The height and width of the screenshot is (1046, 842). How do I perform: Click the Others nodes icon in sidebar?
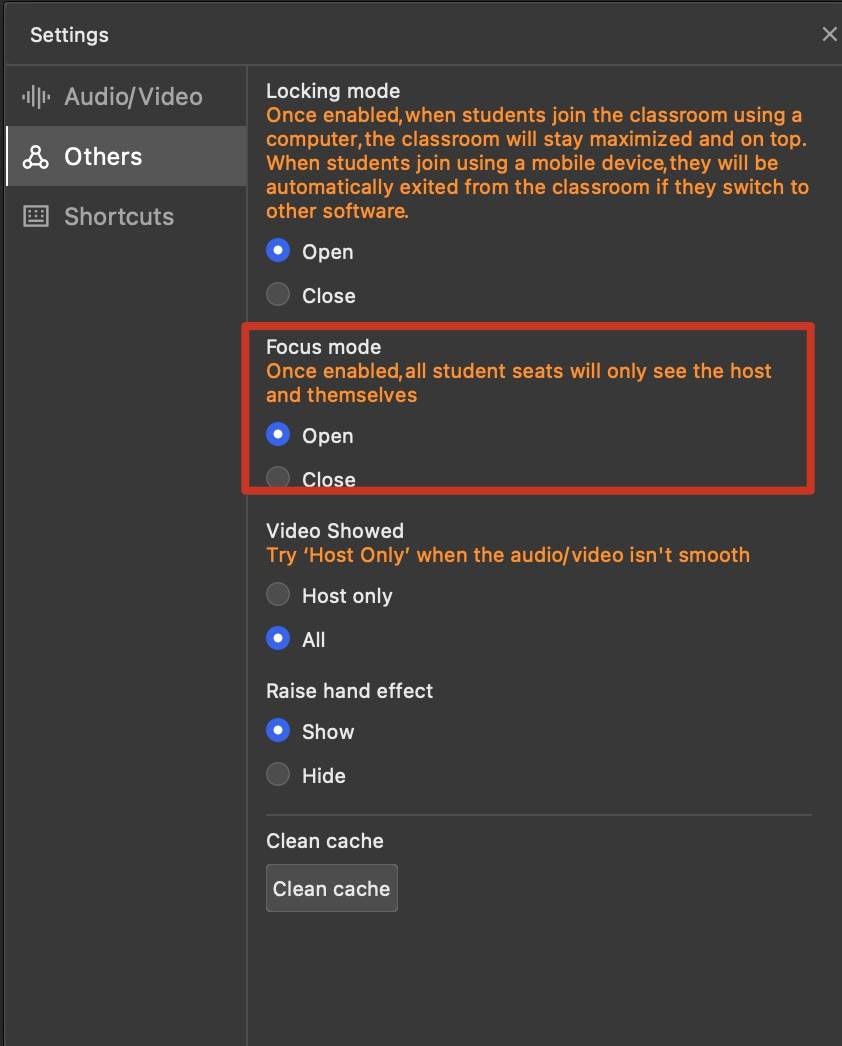click(x=36, y=157)
